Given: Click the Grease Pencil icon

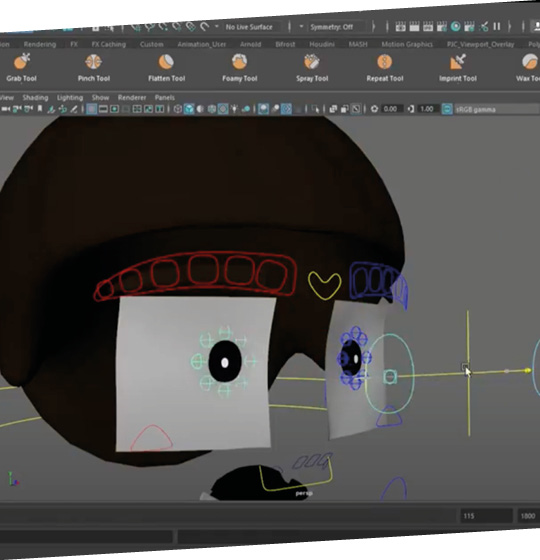Looking at the screenshot, I should (x=74, y=109).
